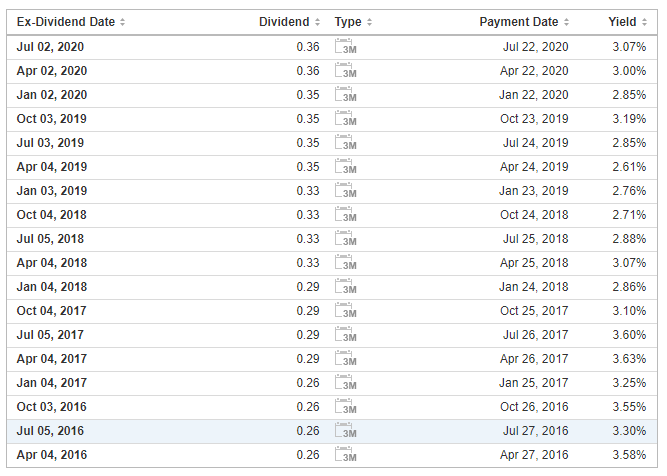Sort by Dividend column arrows
The width and height of the screenshot is (667, 476).
[317, 22]
